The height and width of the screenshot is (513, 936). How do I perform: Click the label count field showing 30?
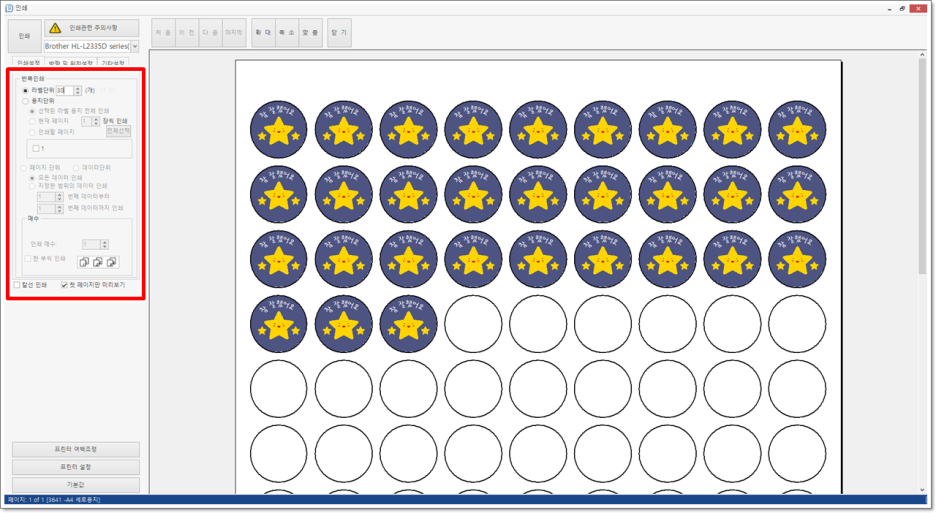click(64, 91)
